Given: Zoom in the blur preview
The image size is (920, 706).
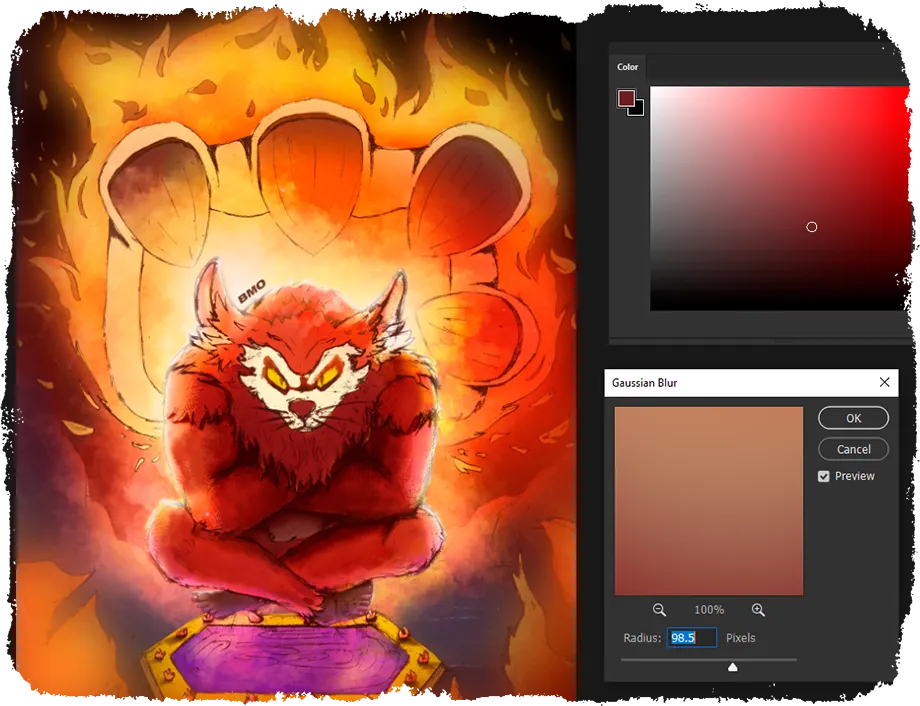Looking at the screenshot, I should pyautogui.click(x=758, y=610).
